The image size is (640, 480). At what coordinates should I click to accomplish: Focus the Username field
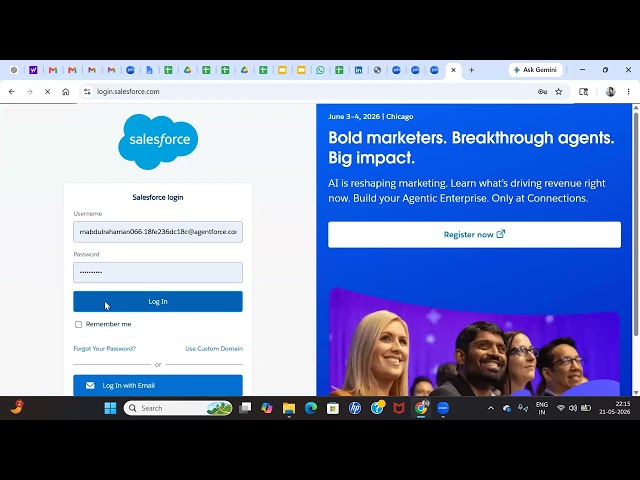(158, 232)
